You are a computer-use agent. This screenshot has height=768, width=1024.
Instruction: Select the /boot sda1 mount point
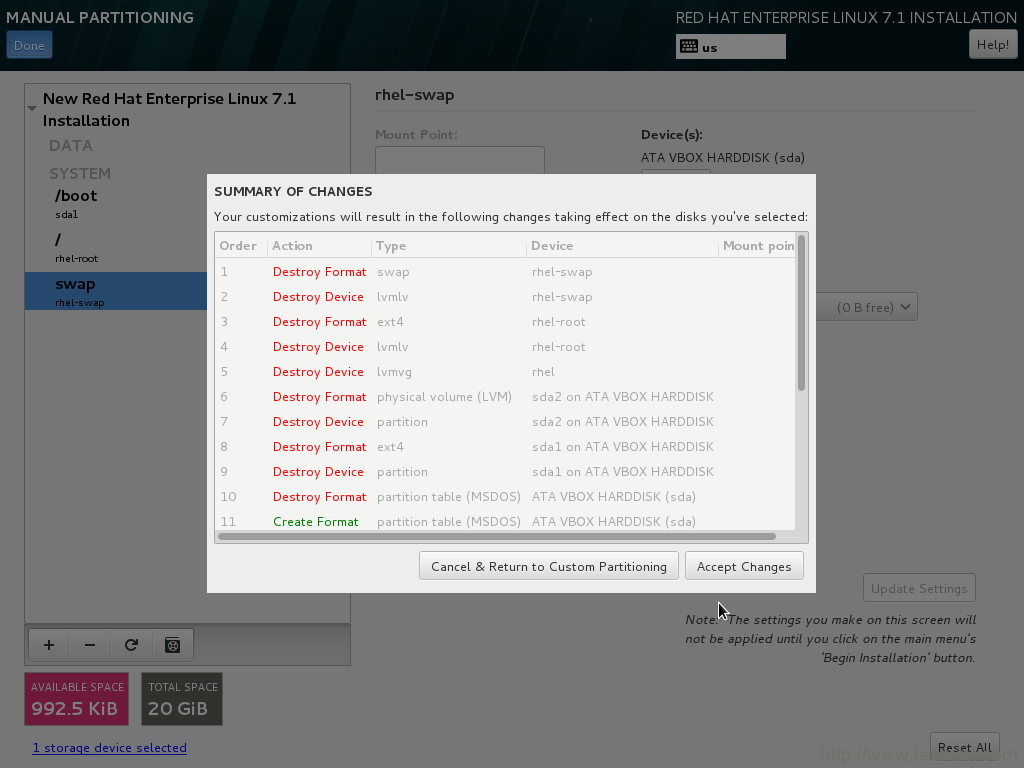[x=116, y=204]
